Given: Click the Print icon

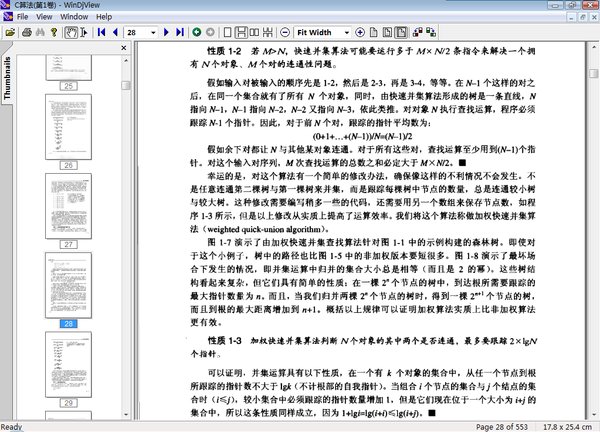Looking at the screenshot, I should 26,33.
